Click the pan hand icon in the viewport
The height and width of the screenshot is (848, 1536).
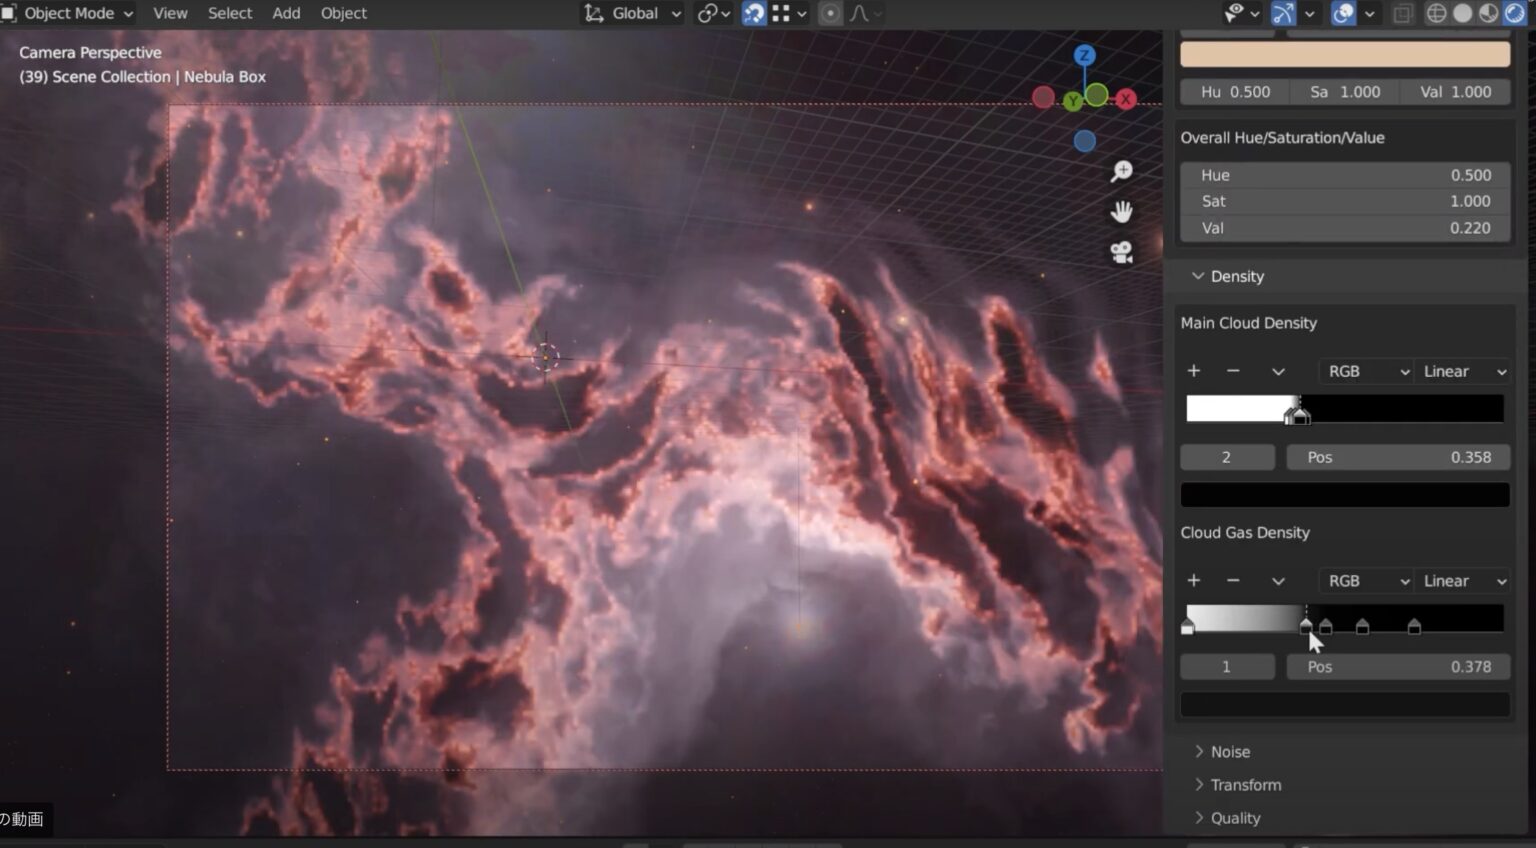click(1121, 211)
